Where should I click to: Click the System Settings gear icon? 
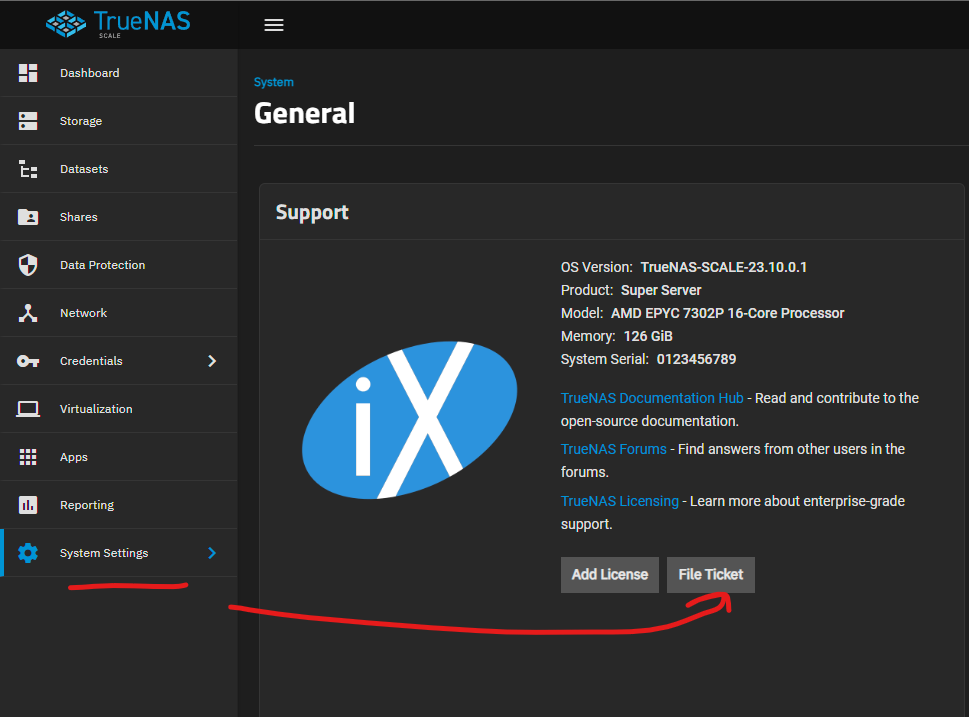tap(28, 553)
